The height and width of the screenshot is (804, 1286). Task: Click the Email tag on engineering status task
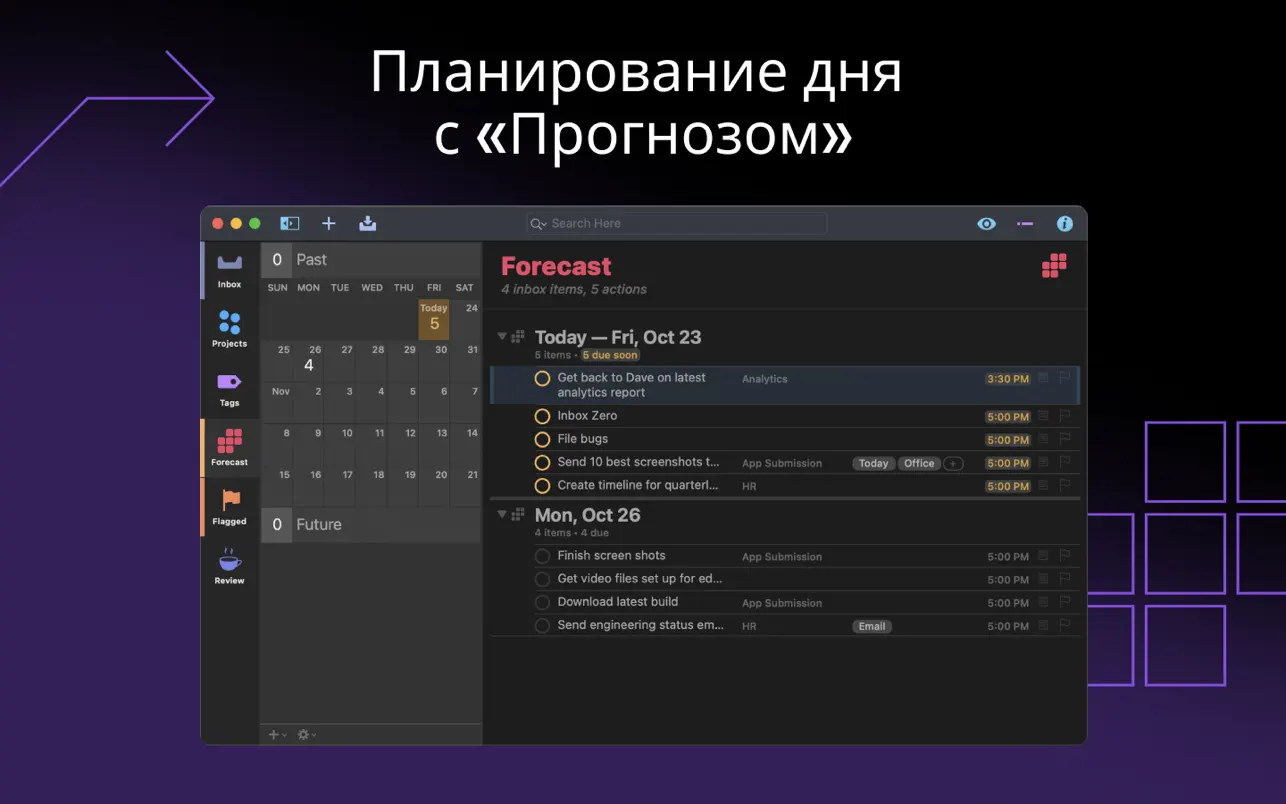(872, 626)
